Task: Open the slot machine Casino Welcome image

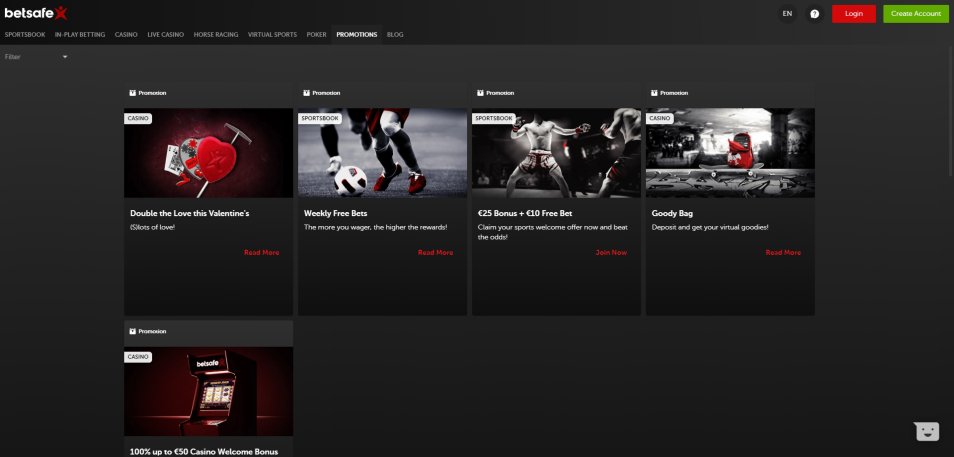Action: coord(209,391)
